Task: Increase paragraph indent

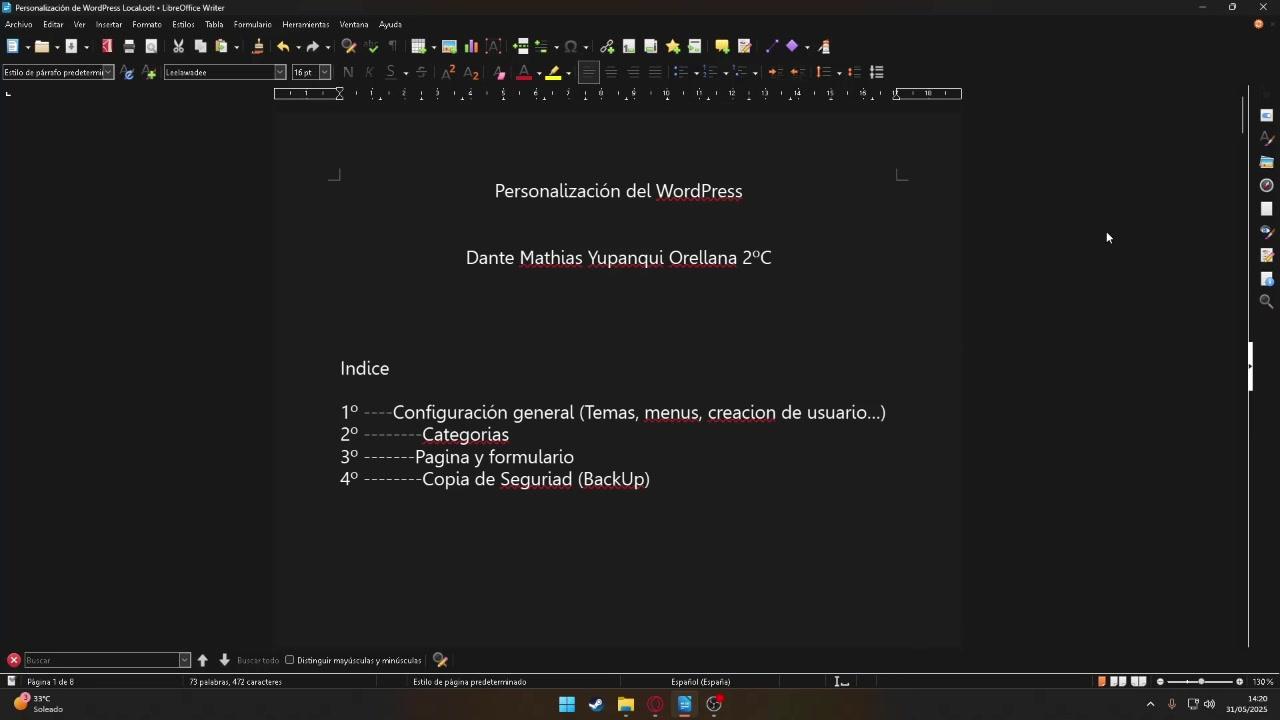Action: tap(775, 72)
